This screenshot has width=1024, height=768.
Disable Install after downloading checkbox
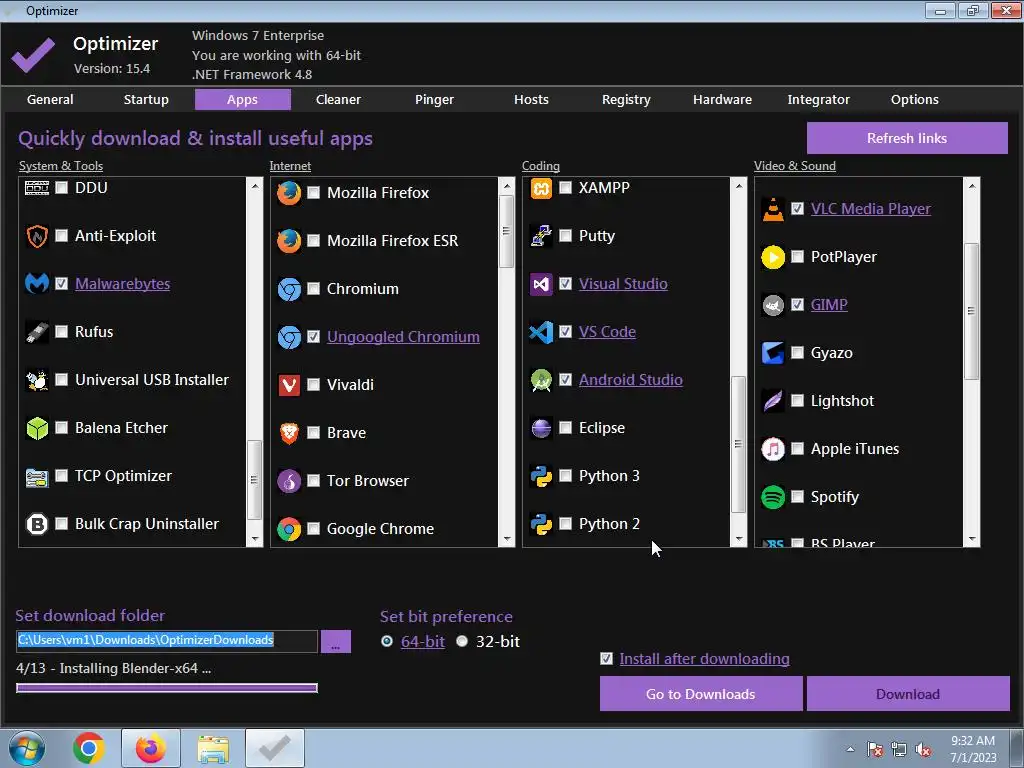pos(606,658)
